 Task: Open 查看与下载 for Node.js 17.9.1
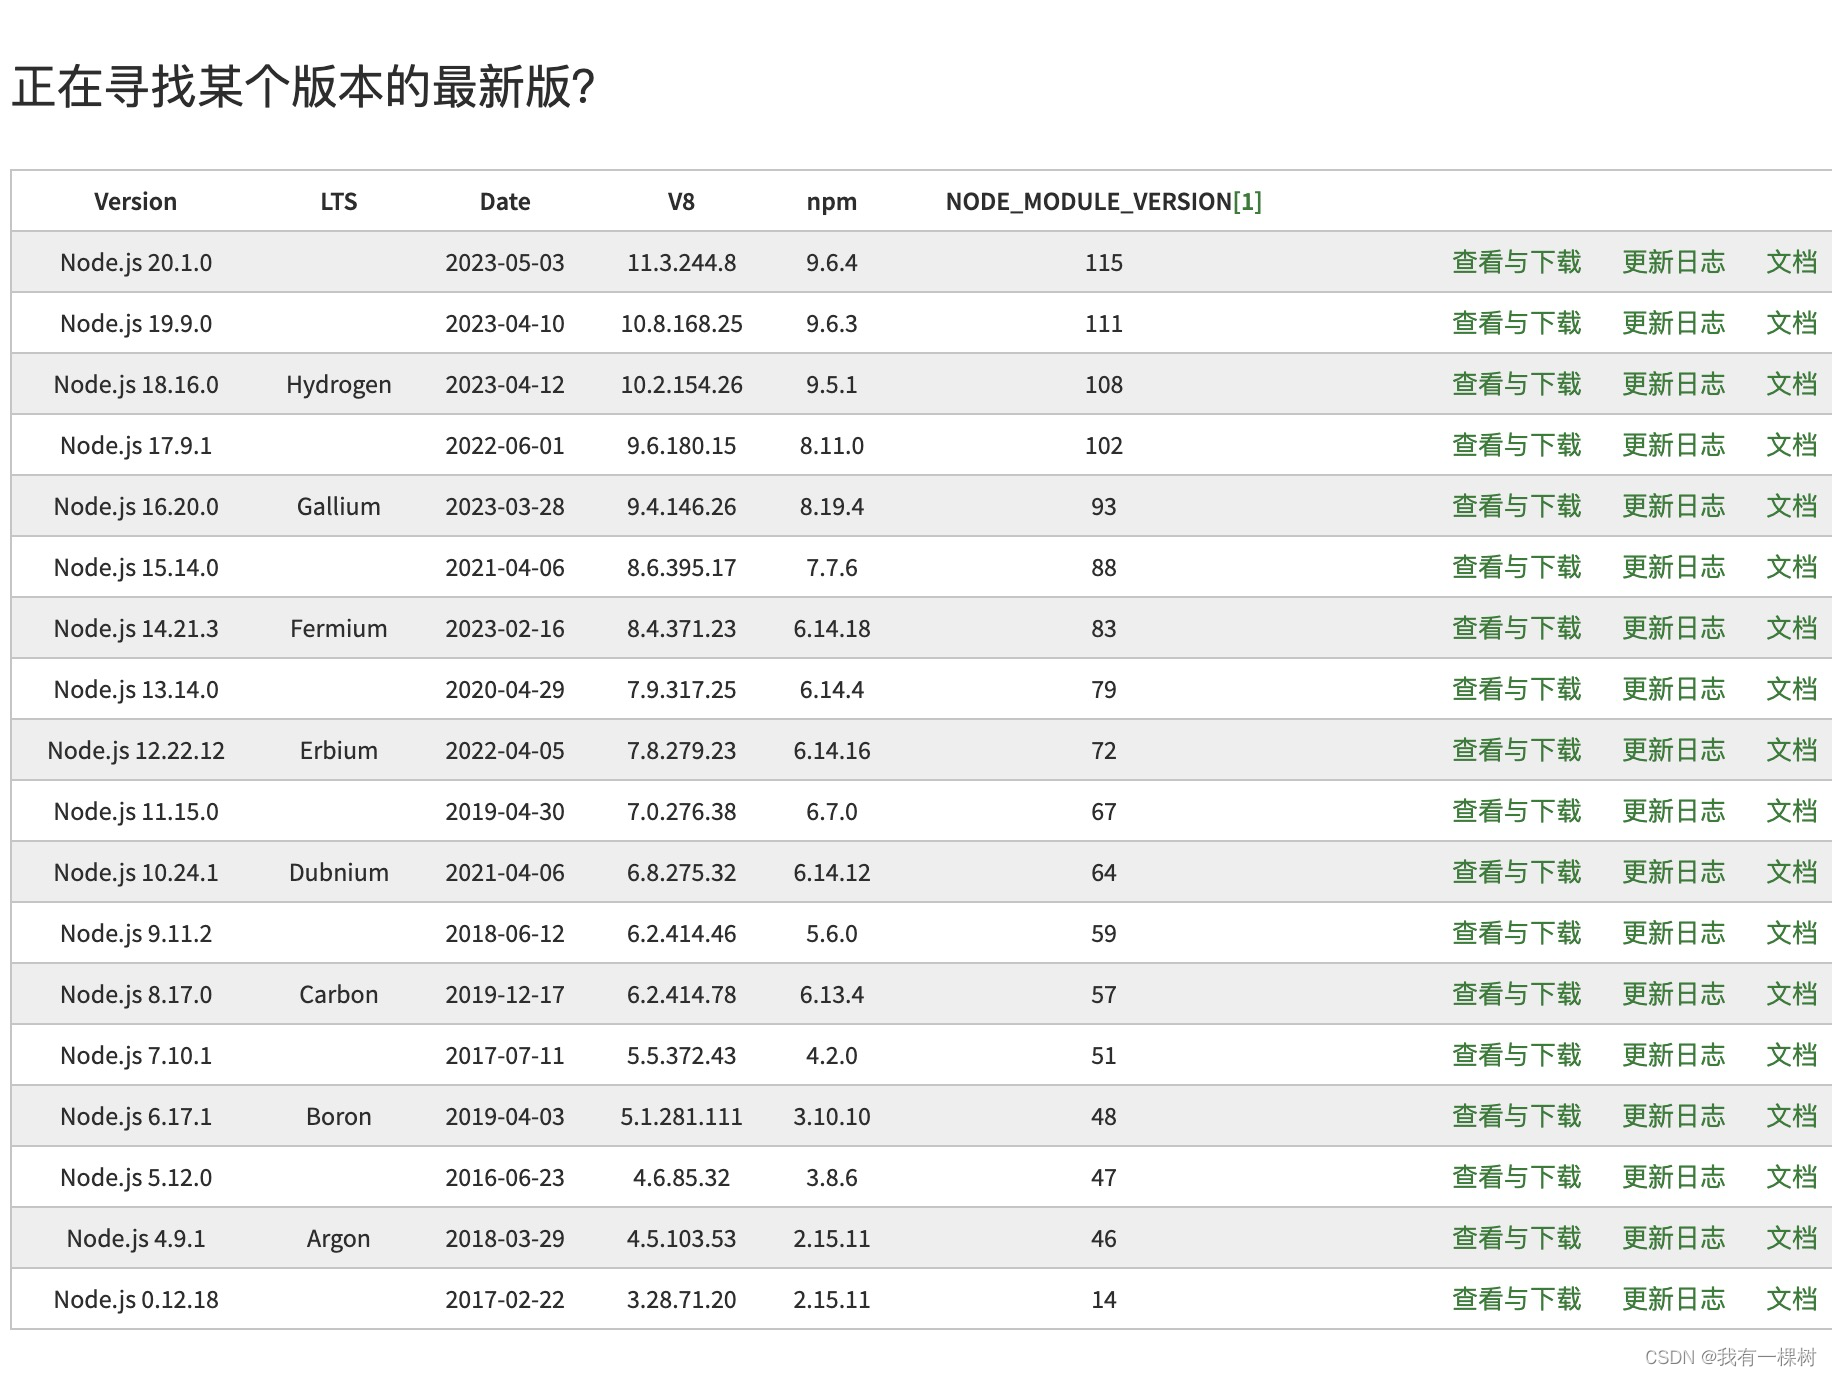click(x=1516, y=445)
